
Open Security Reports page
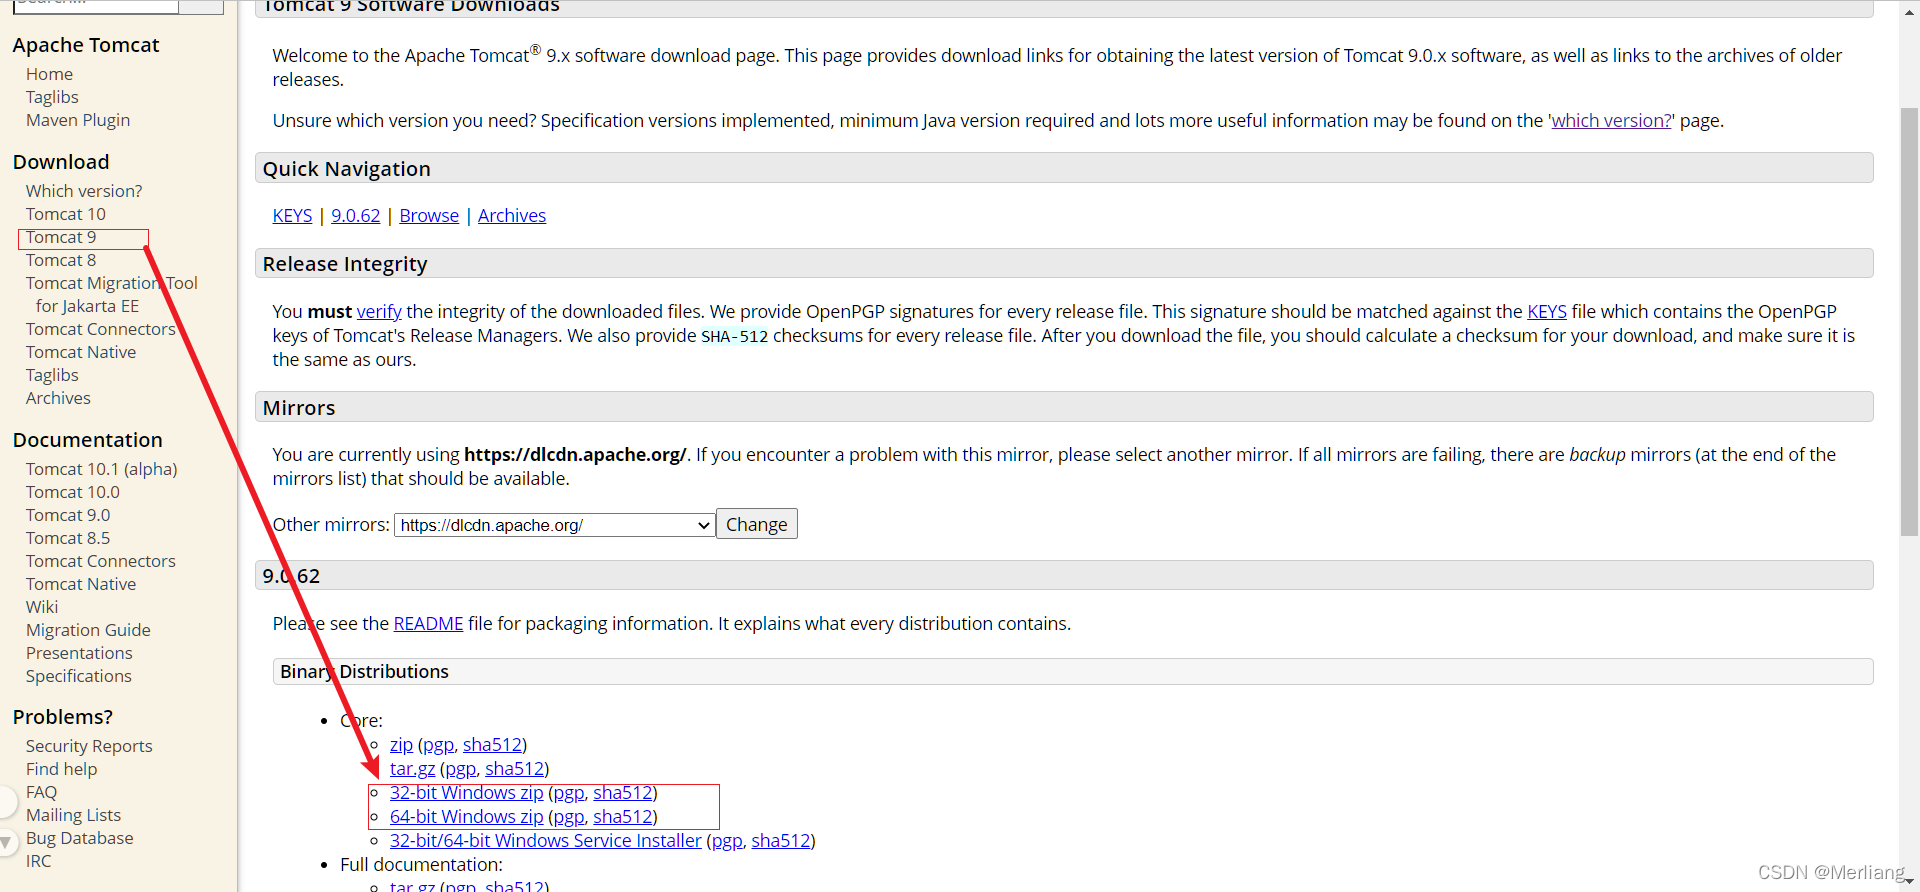pyautogui.click(x=89, y=746)
